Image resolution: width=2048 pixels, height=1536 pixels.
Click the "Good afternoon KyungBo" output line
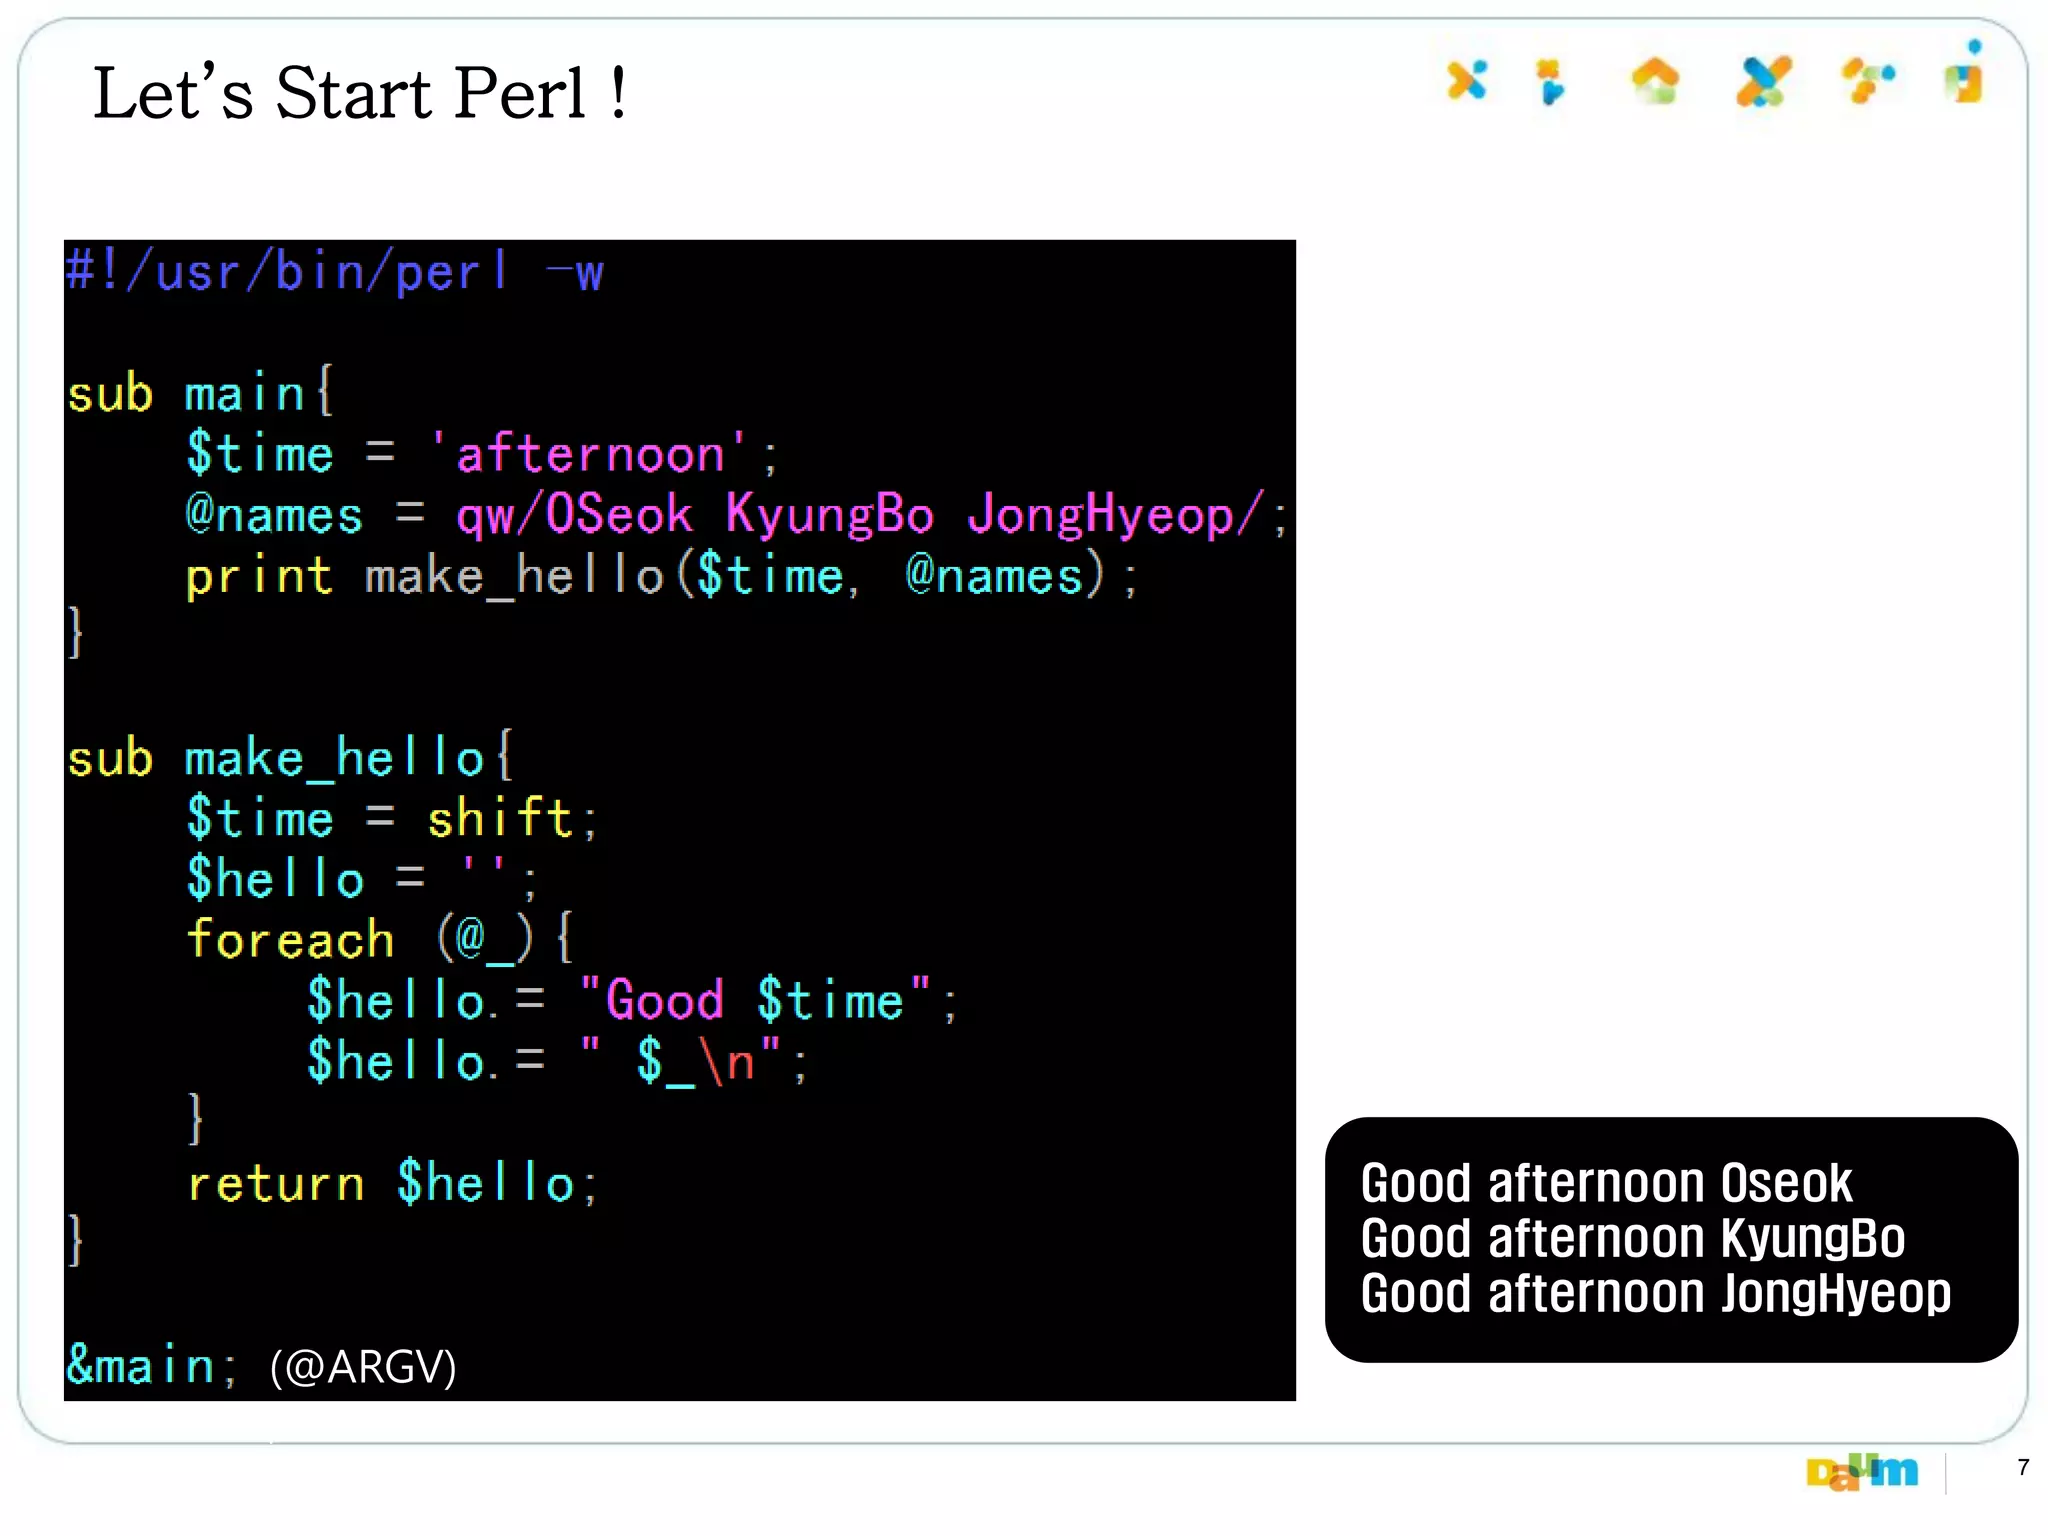(1632, 1238)
